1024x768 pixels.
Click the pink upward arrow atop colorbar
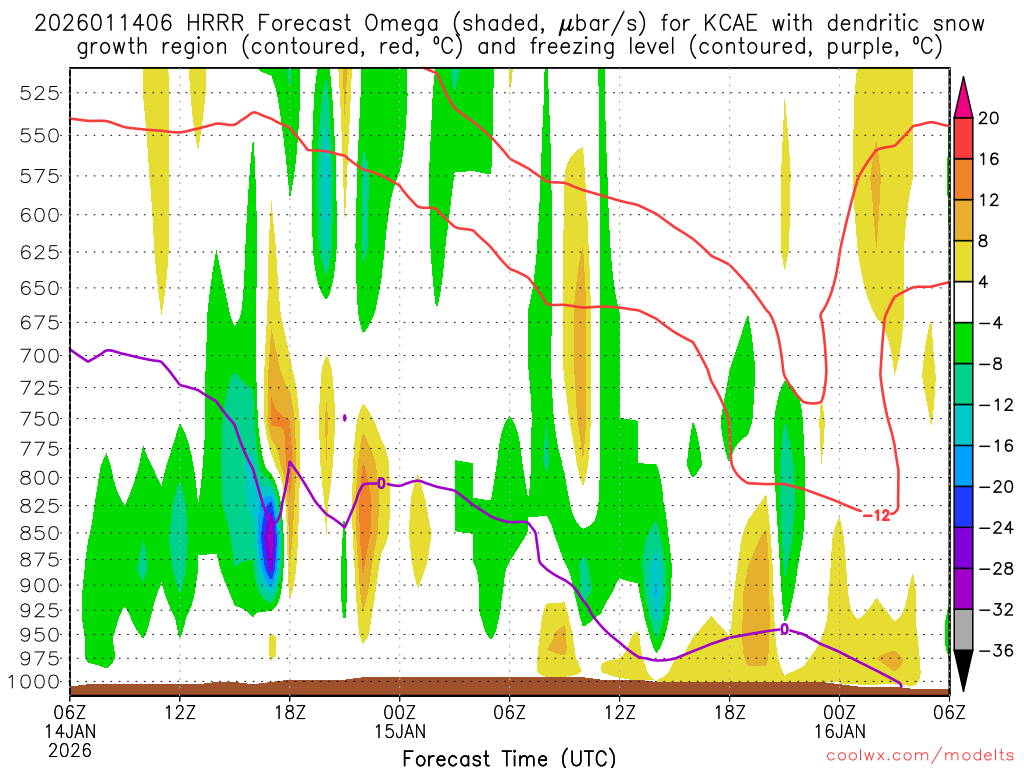pyautogui.click(x=963, y=98)
